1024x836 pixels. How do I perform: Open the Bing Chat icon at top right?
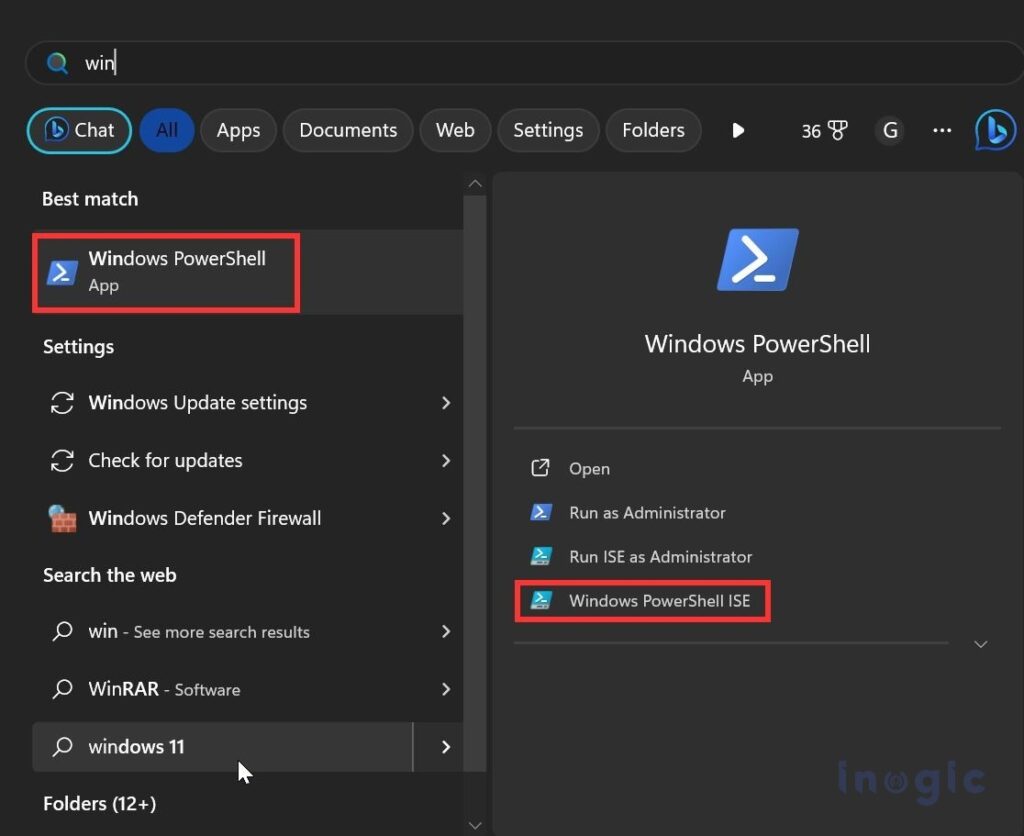click(x=995, y=130)
